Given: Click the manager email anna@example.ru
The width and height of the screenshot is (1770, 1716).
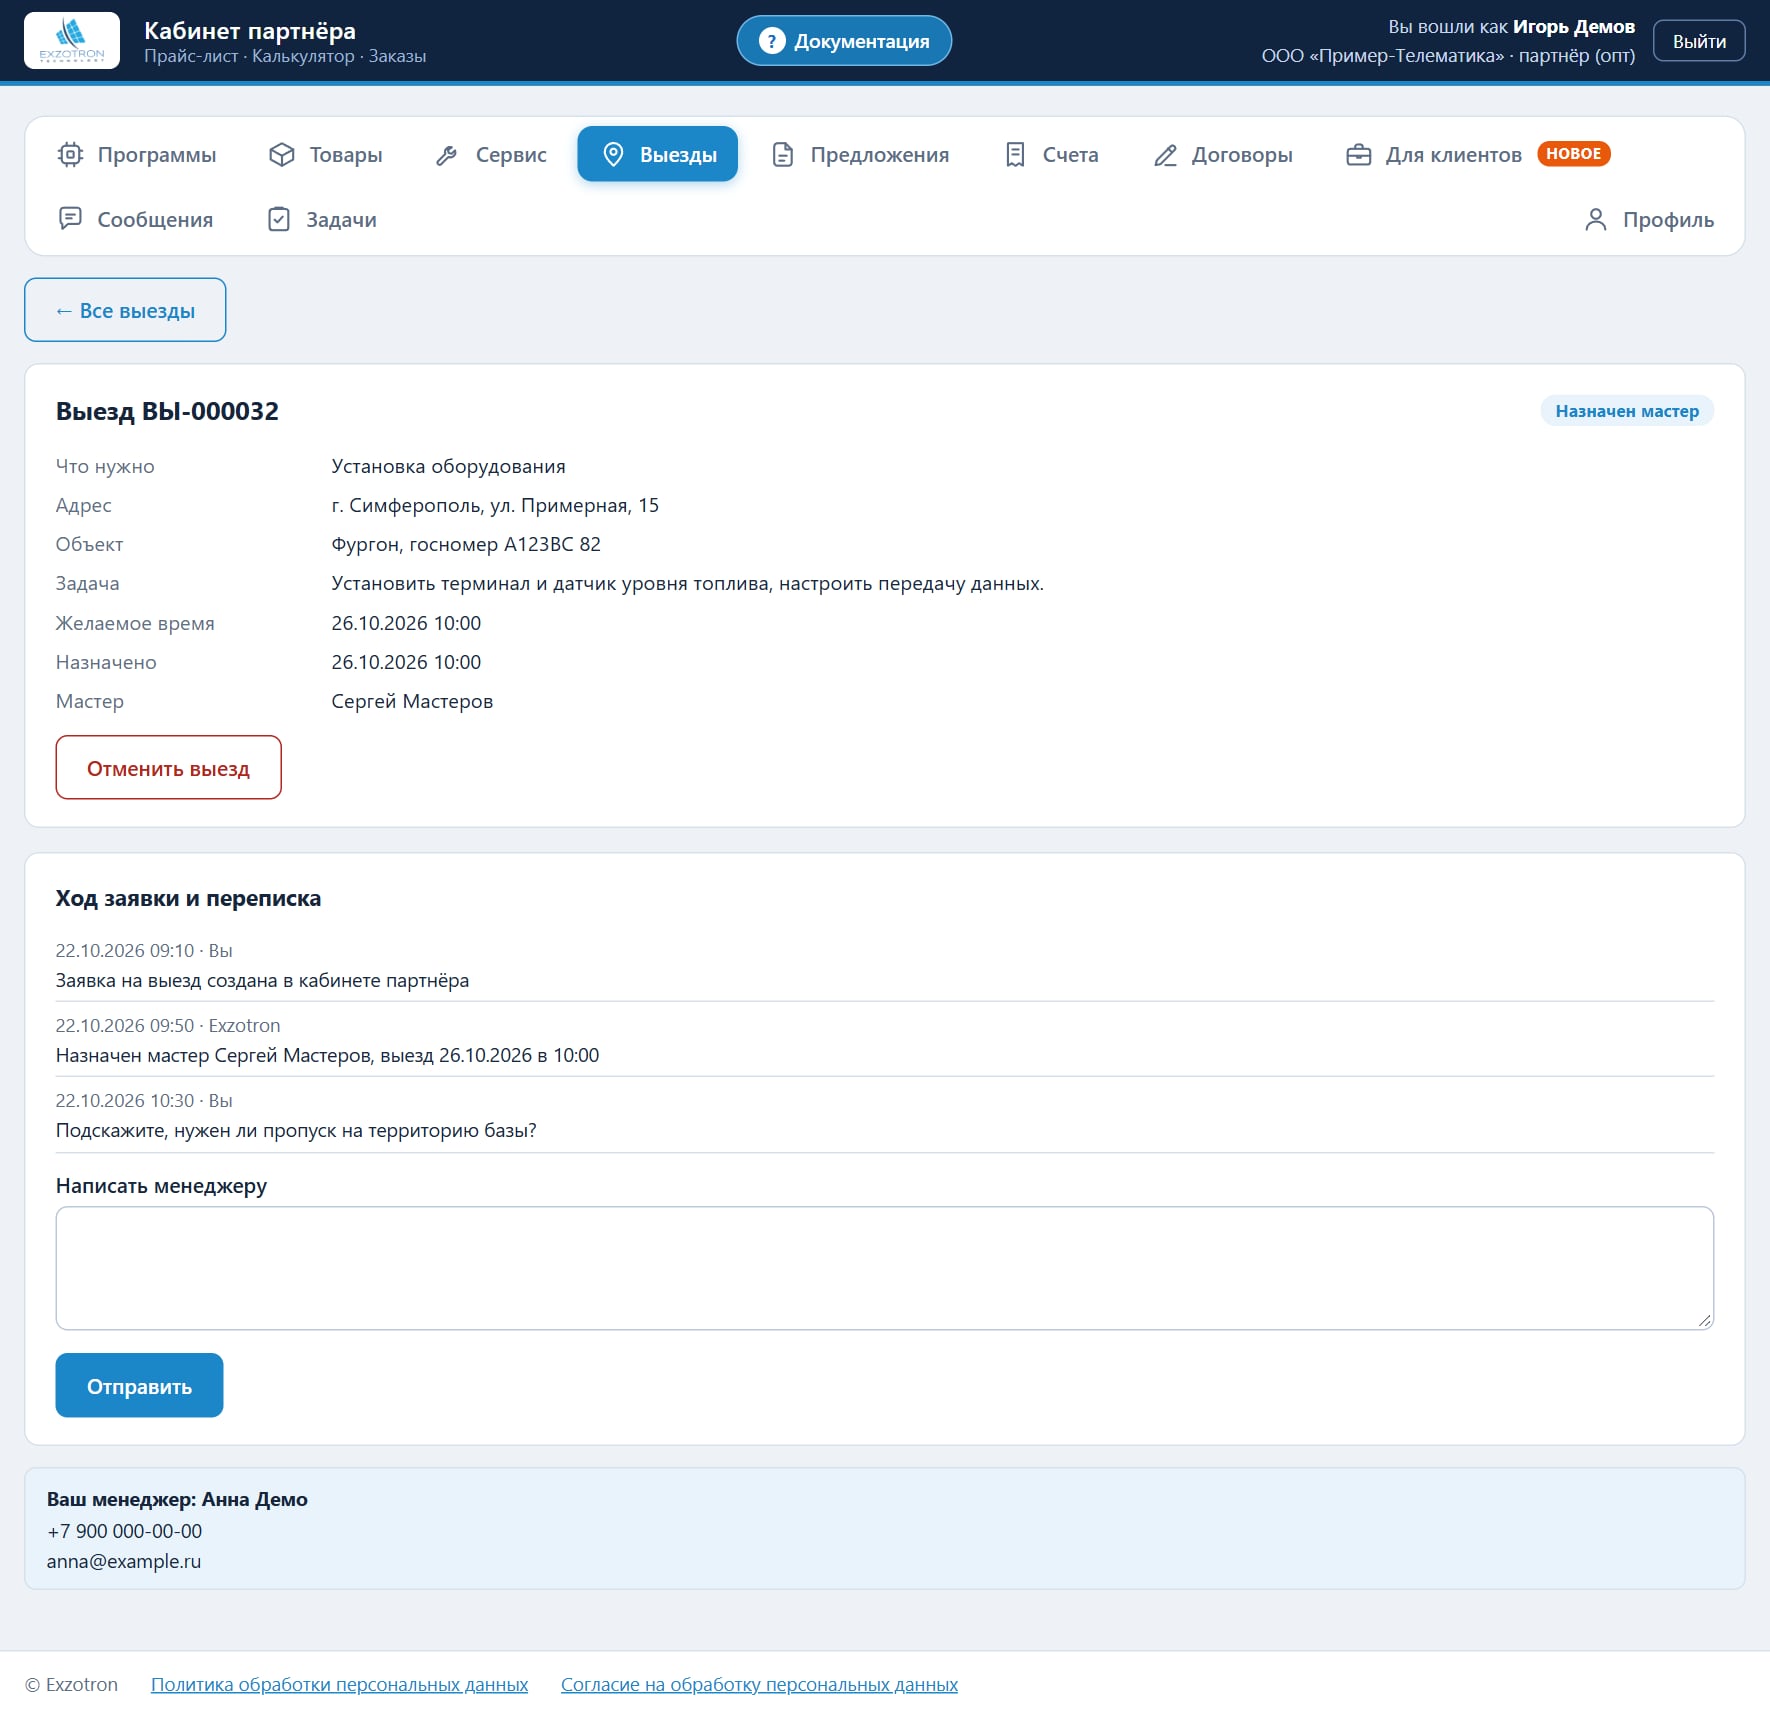Looking at the screenshot, I should point(124,1562).
